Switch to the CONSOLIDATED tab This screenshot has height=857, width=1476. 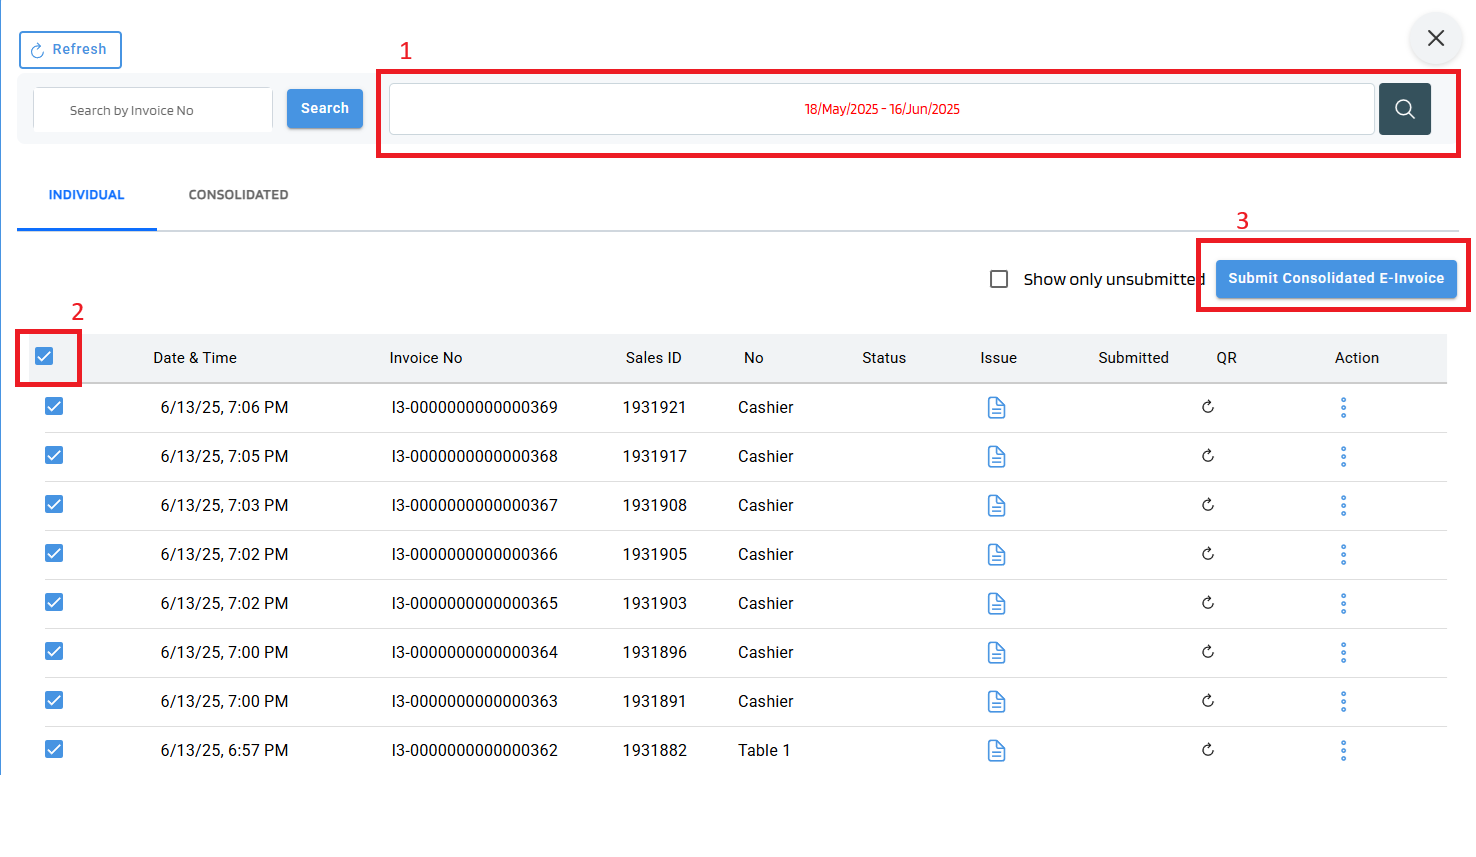[238, 195]
